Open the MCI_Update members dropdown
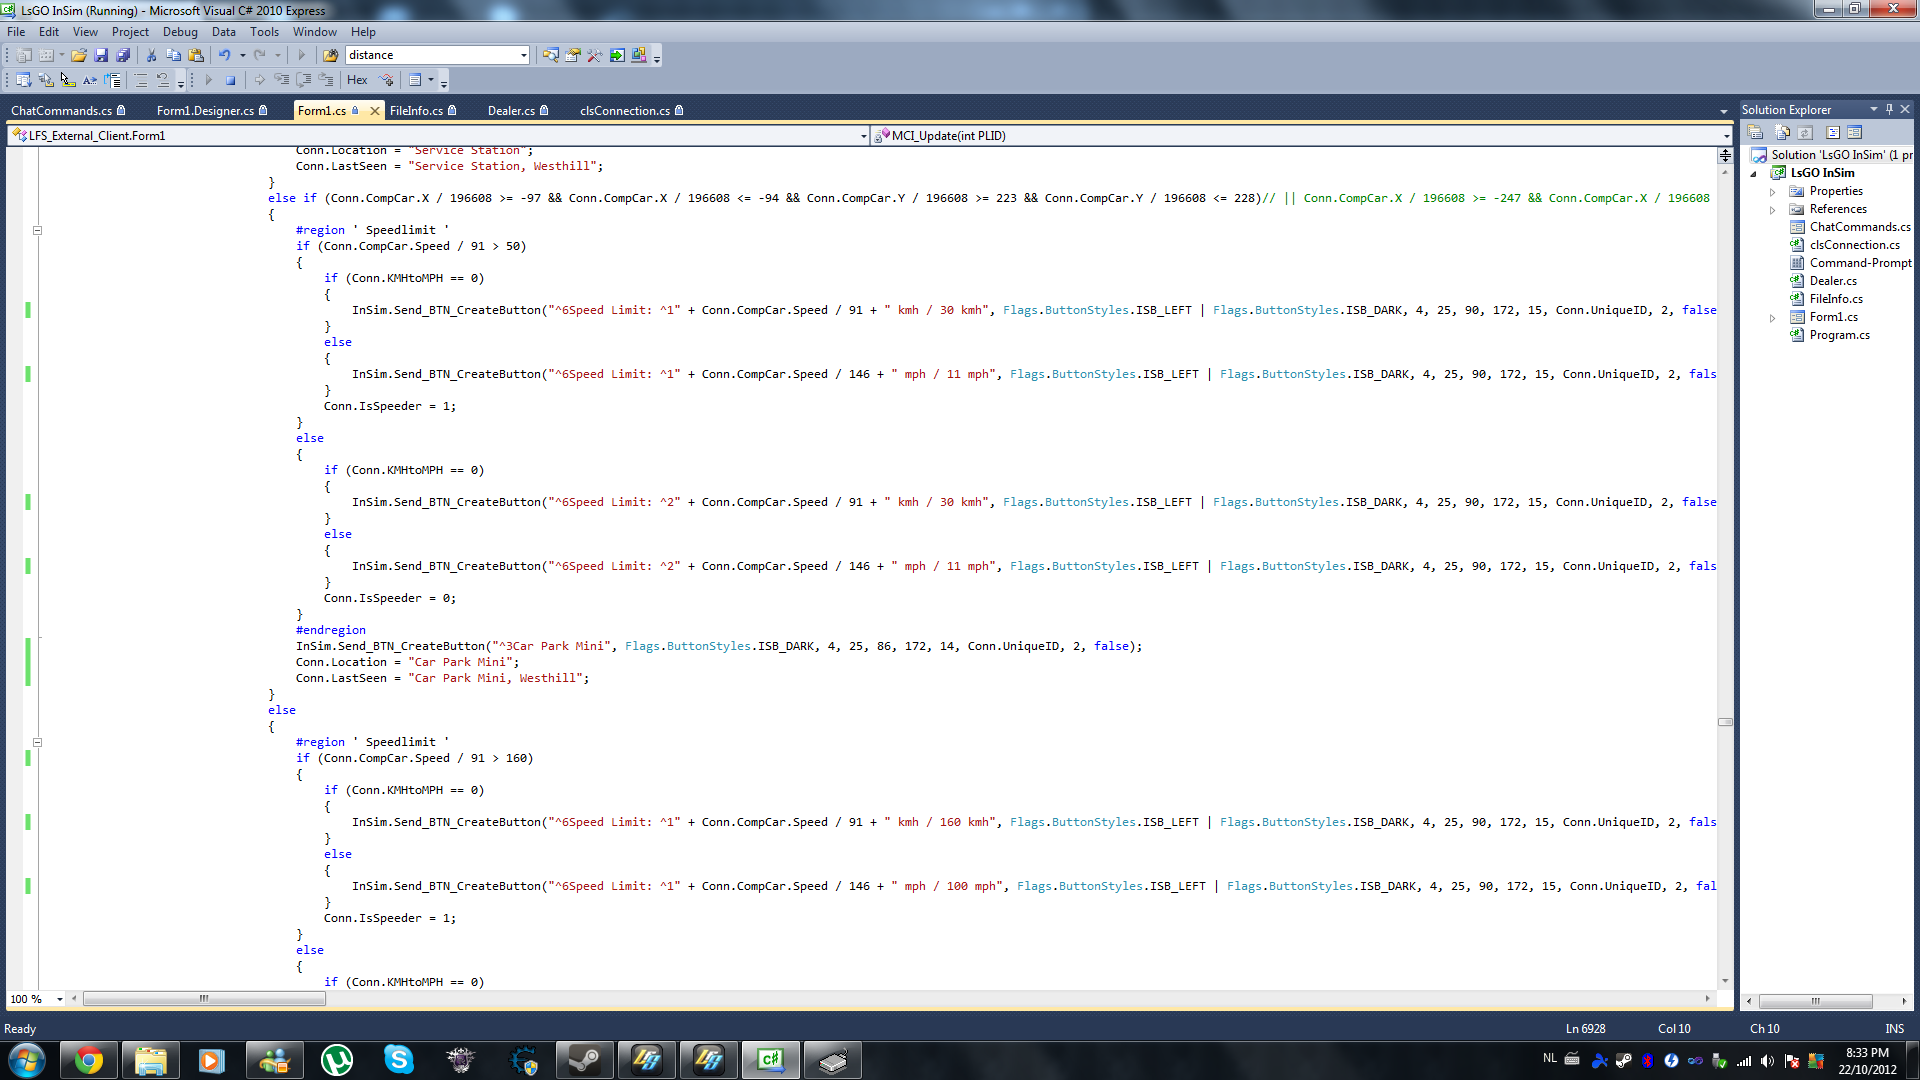The image size is (1920, 1080). coord(1725,136)
